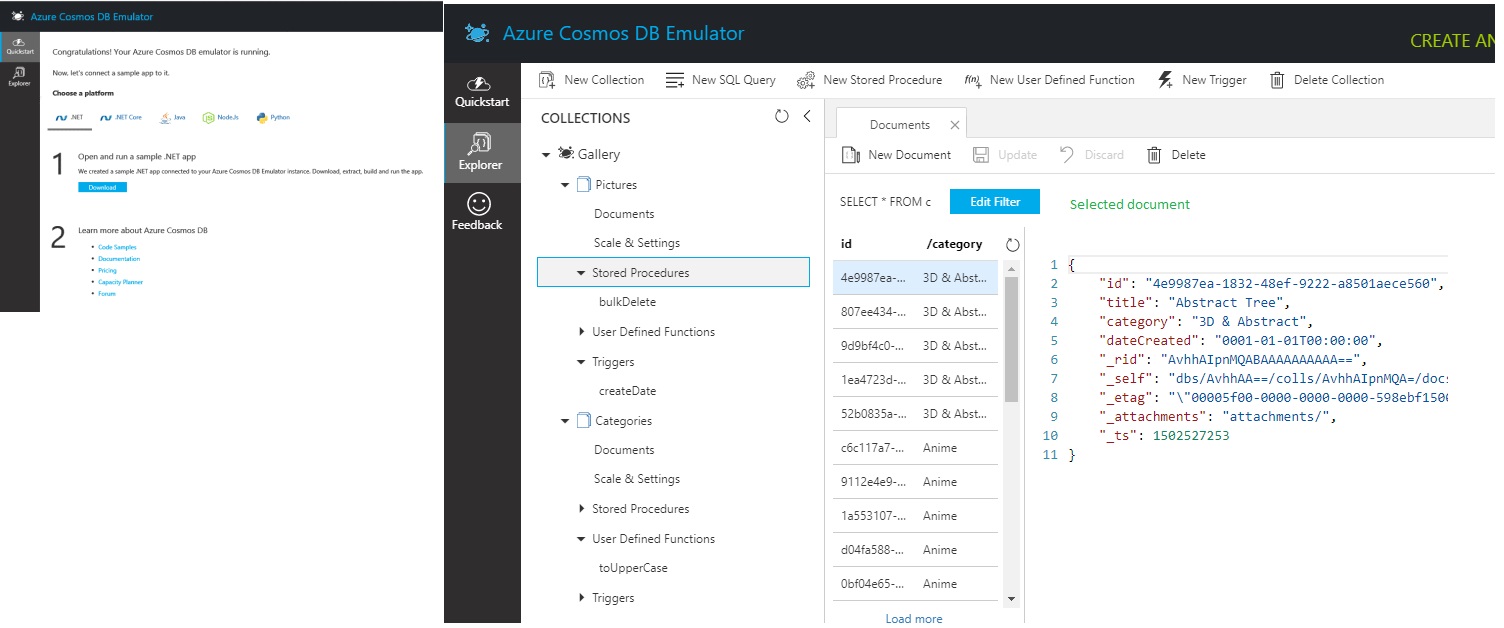1504x628 pixels.
Task: Click the document list vertical scrollbar
Action: click(x=1011, y=340)
